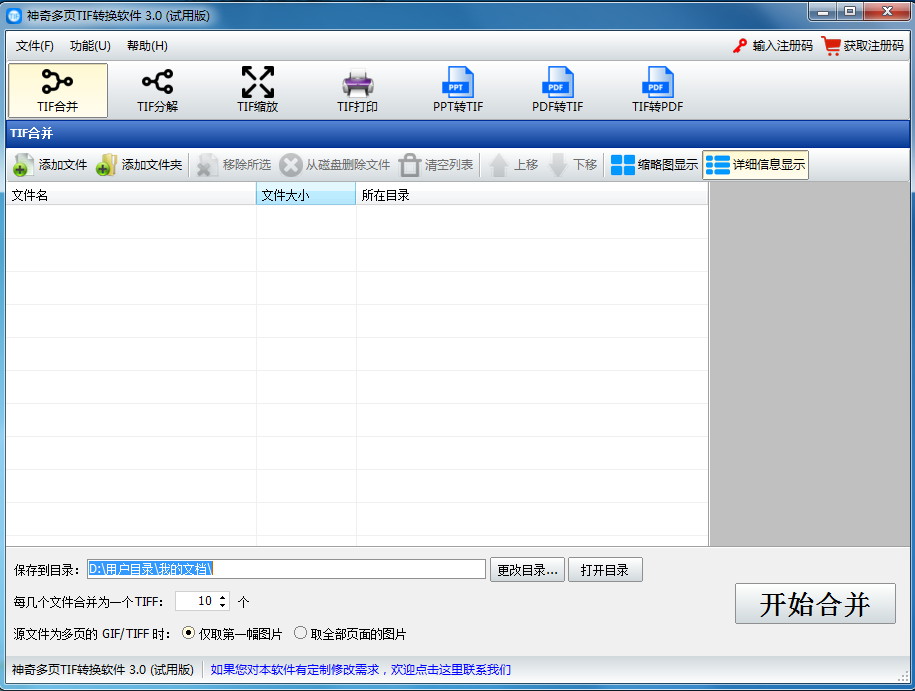
Task: Open the 文件(F) menu
Action: [x=34, y=46]
